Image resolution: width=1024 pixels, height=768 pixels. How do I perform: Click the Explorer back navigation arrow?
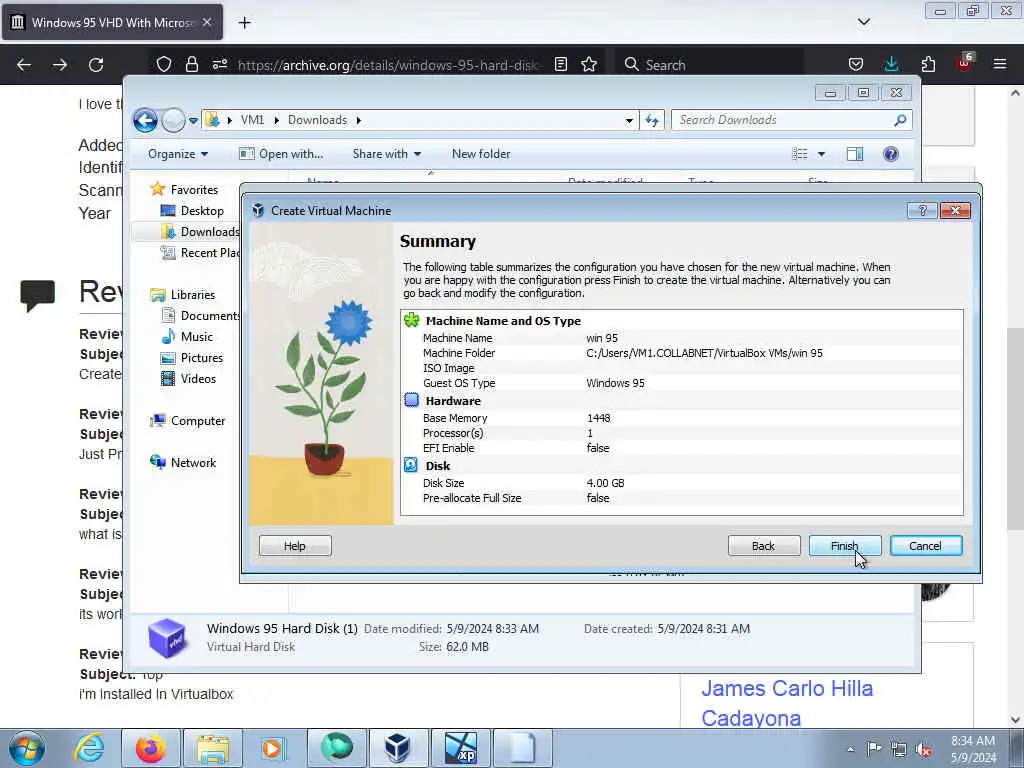pos(145,120)
